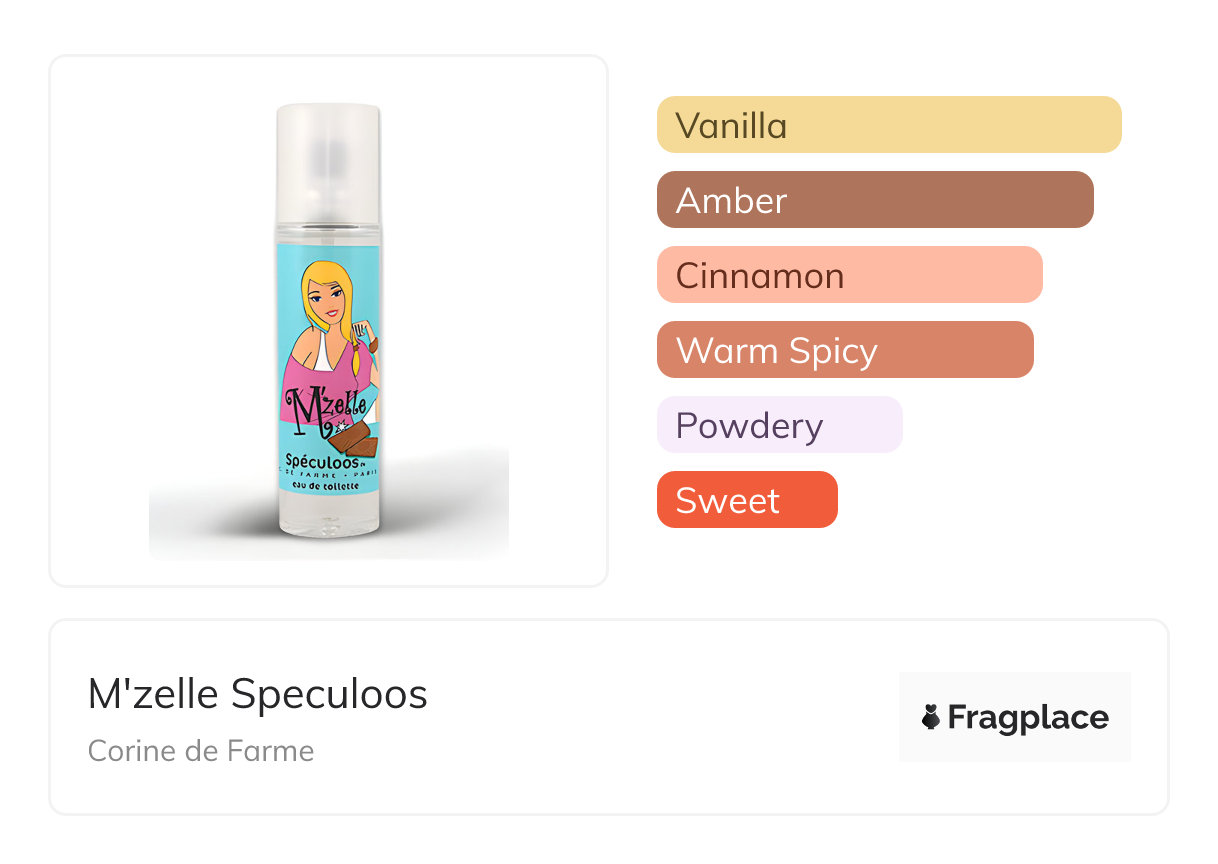Select the Amber accord bar

pyautogui.click(x=875, y=200)
